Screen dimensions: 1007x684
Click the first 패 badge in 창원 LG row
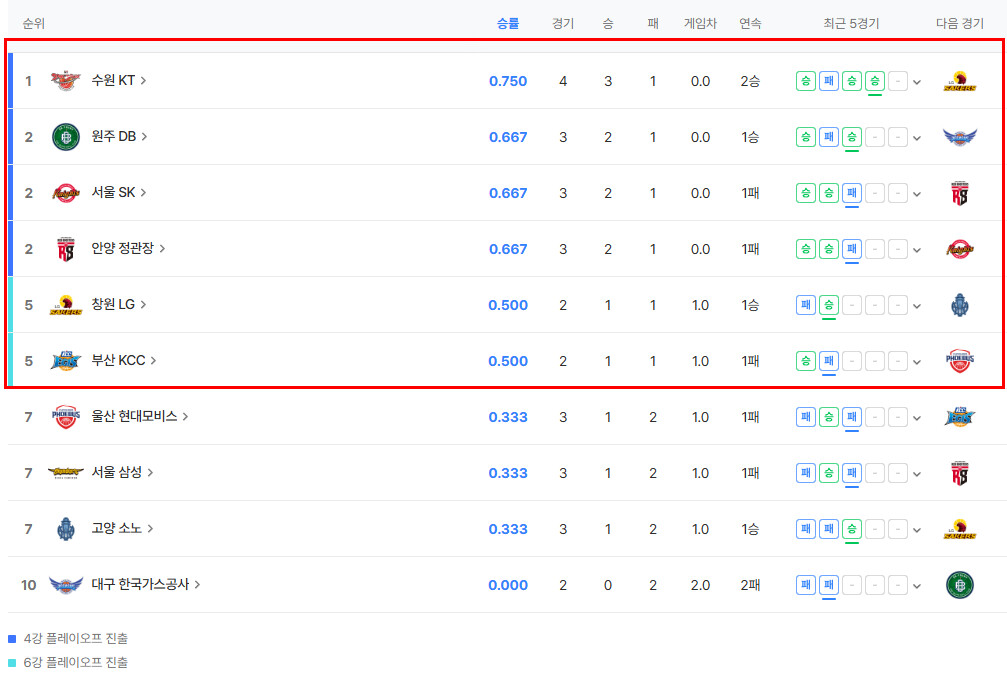pos(805,305)
